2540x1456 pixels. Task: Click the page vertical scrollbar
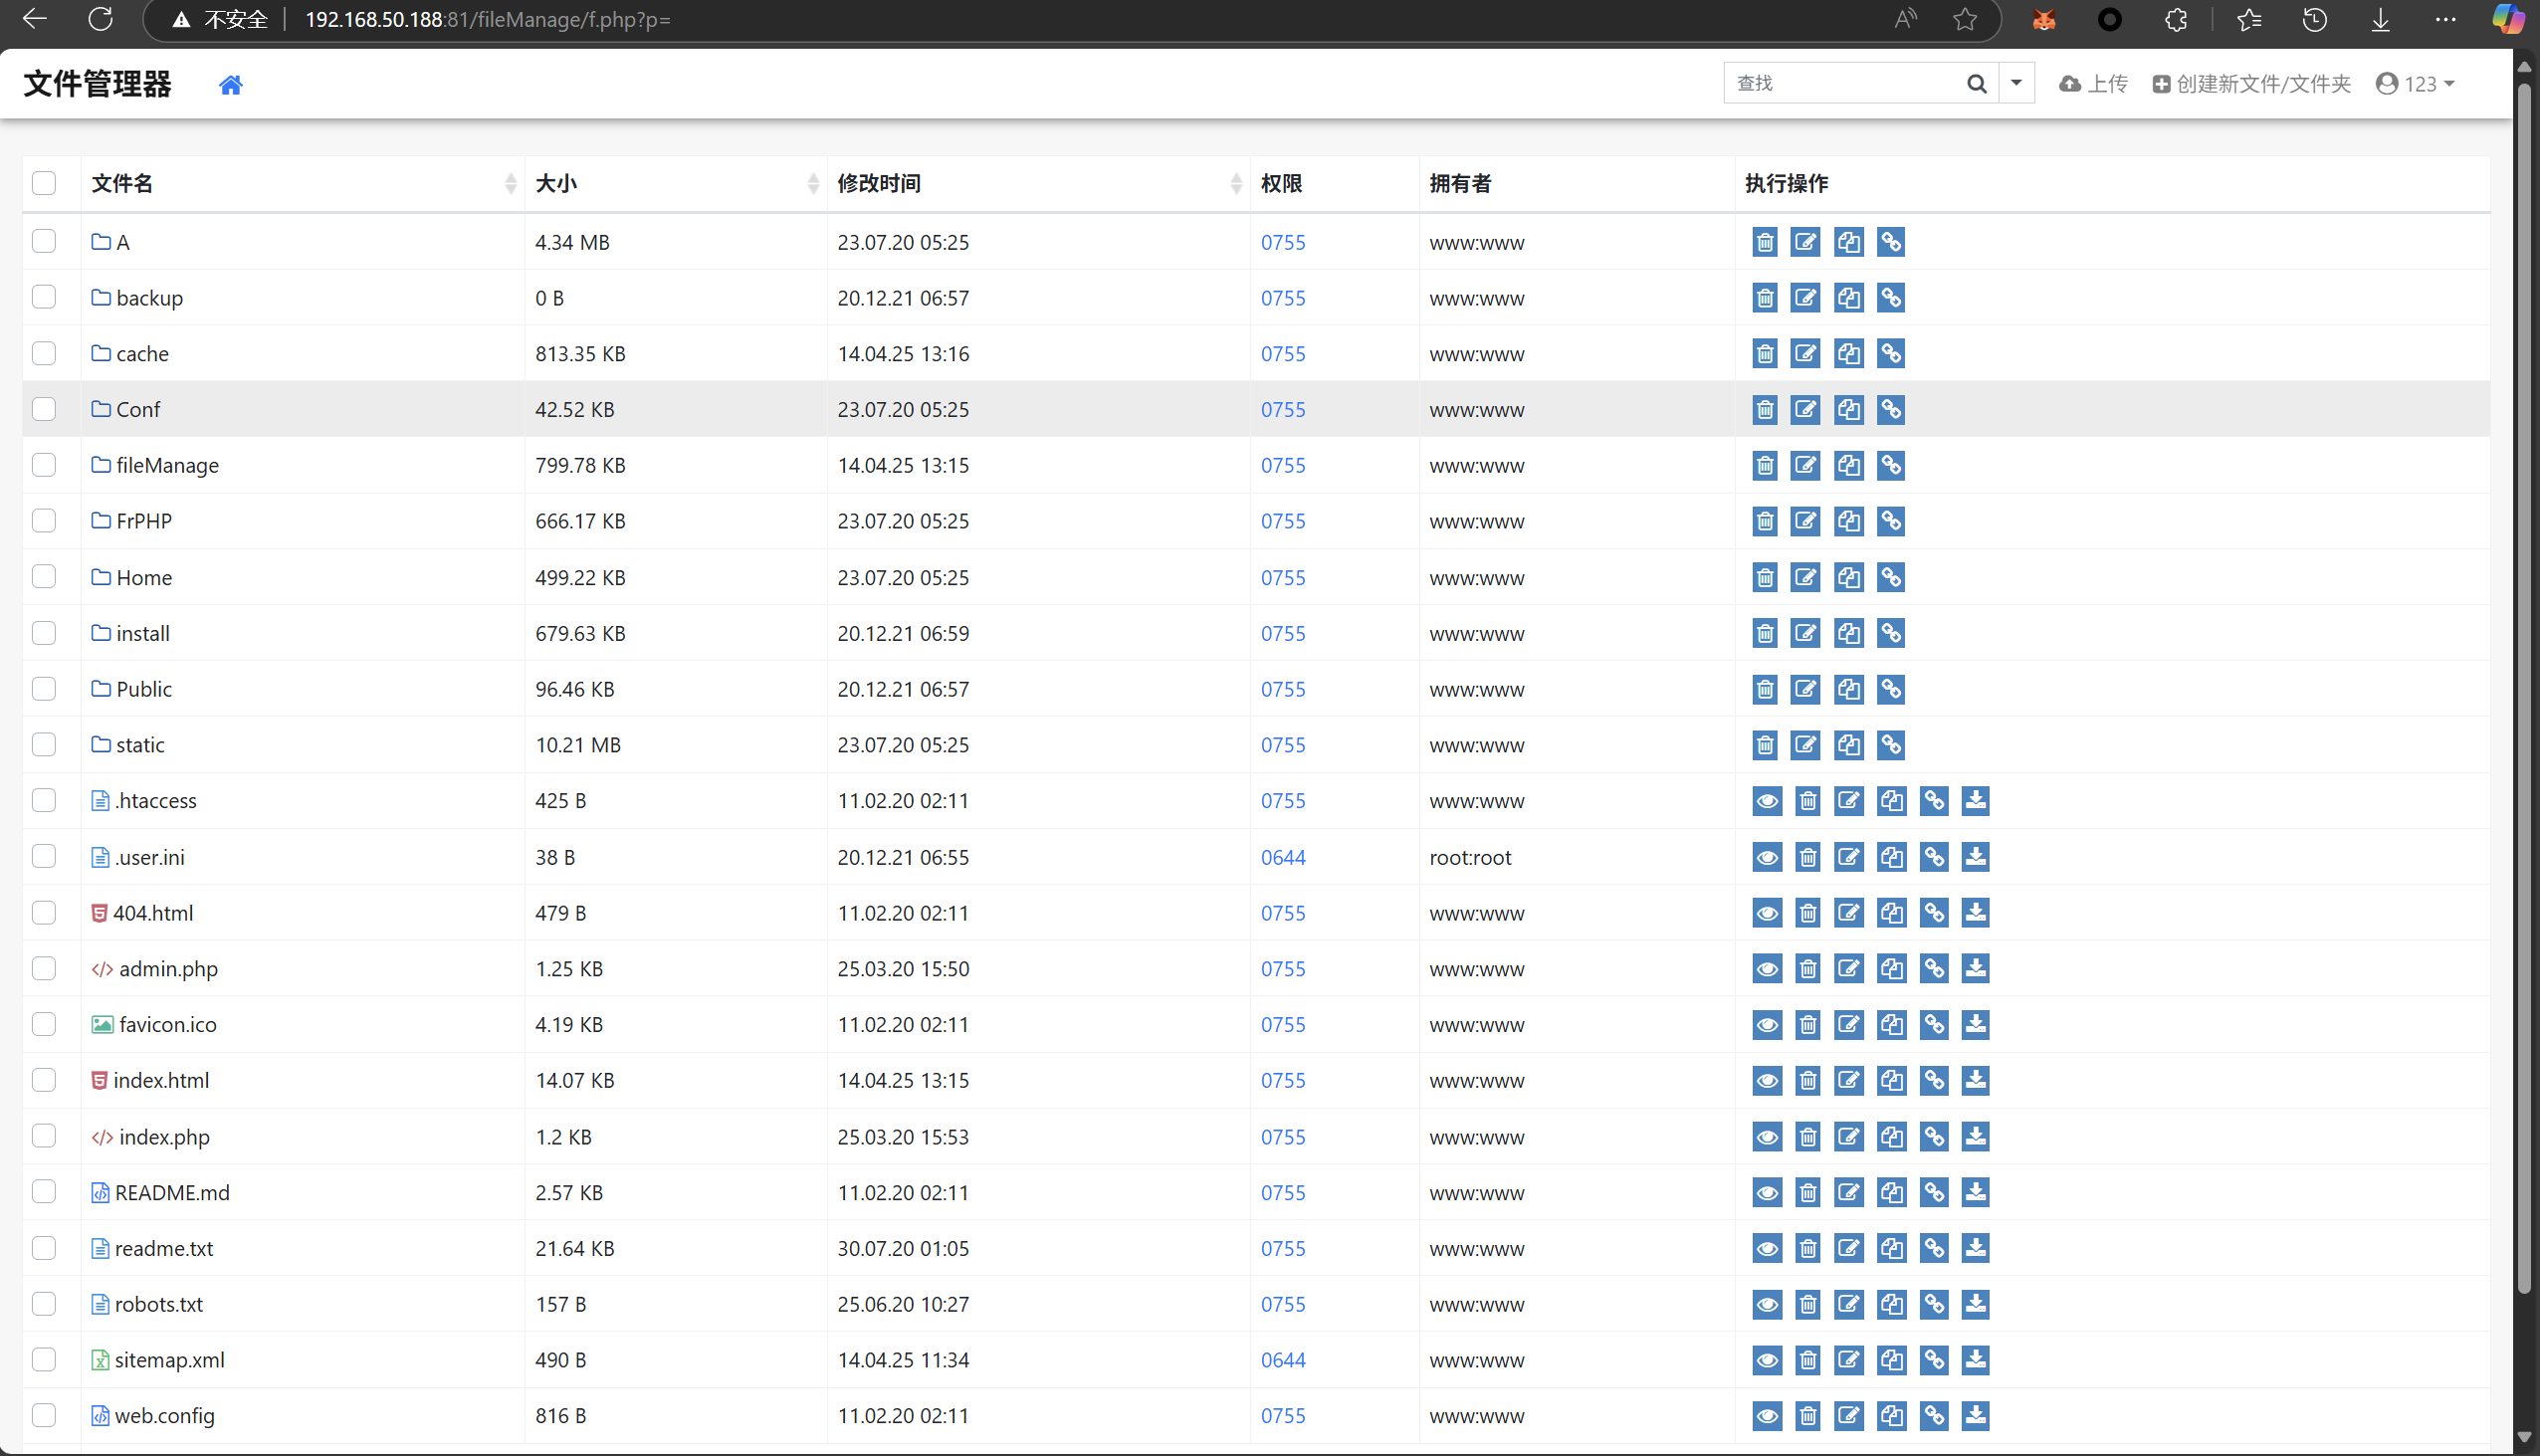[x=2524, y=690]
